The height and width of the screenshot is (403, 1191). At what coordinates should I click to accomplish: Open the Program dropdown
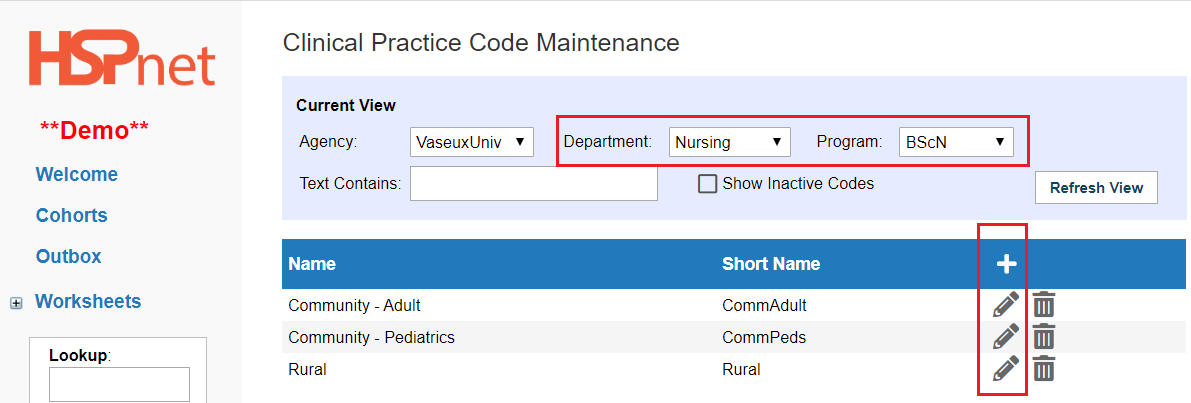tap(956, 142)
